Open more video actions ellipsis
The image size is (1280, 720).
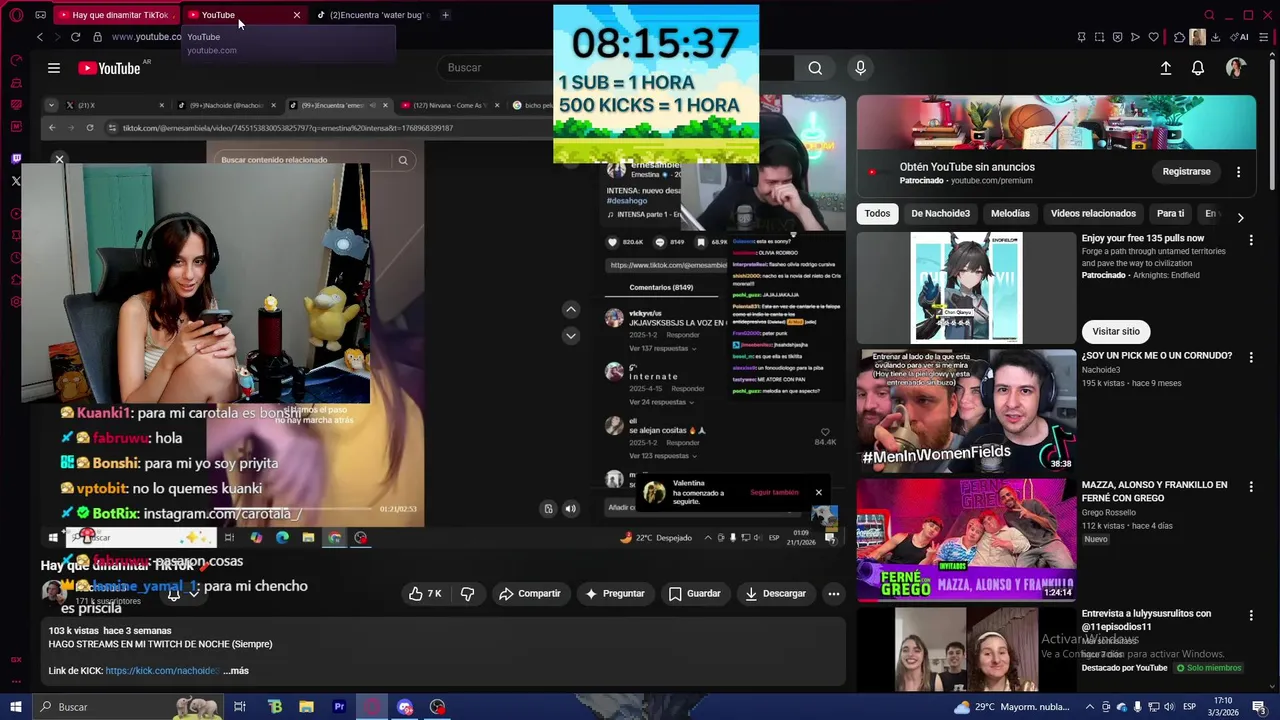pos(833,593)
